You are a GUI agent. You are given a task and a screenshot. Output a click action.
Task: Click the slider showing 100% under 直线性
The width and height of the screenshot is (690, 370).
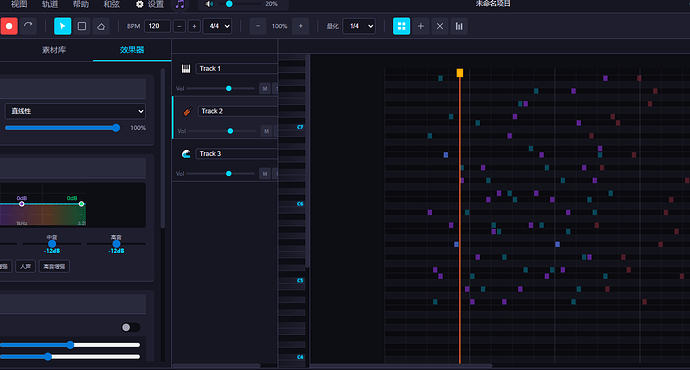point(62,128)
